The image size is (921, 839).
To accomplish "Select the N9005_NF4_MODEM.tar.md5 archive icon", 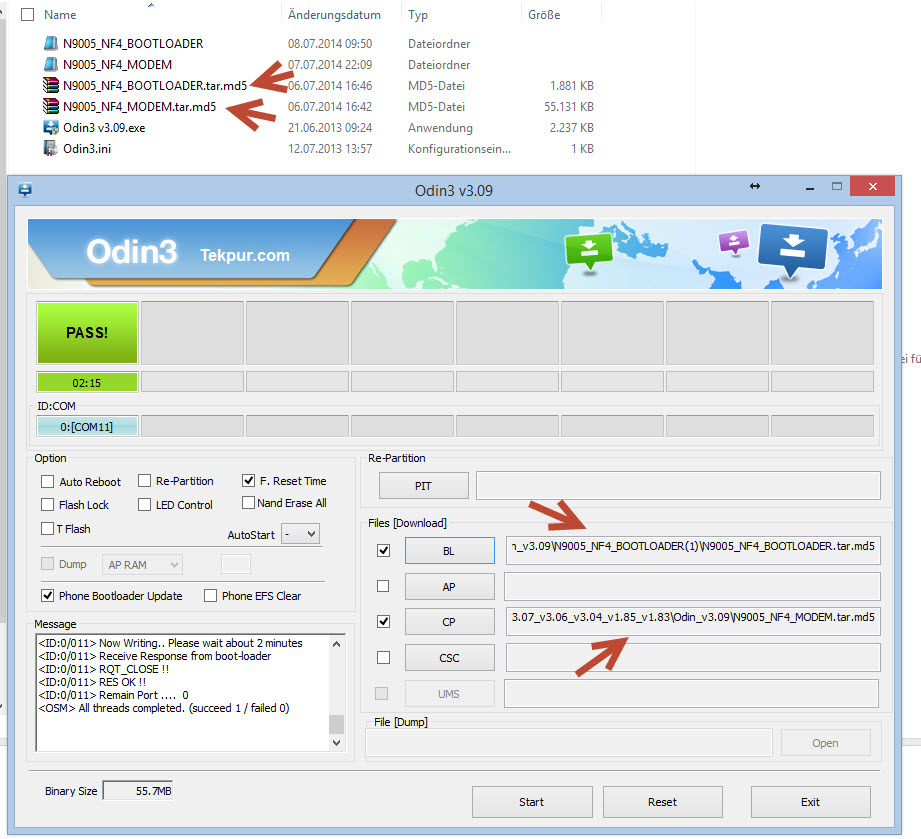I will pos(51,106).
